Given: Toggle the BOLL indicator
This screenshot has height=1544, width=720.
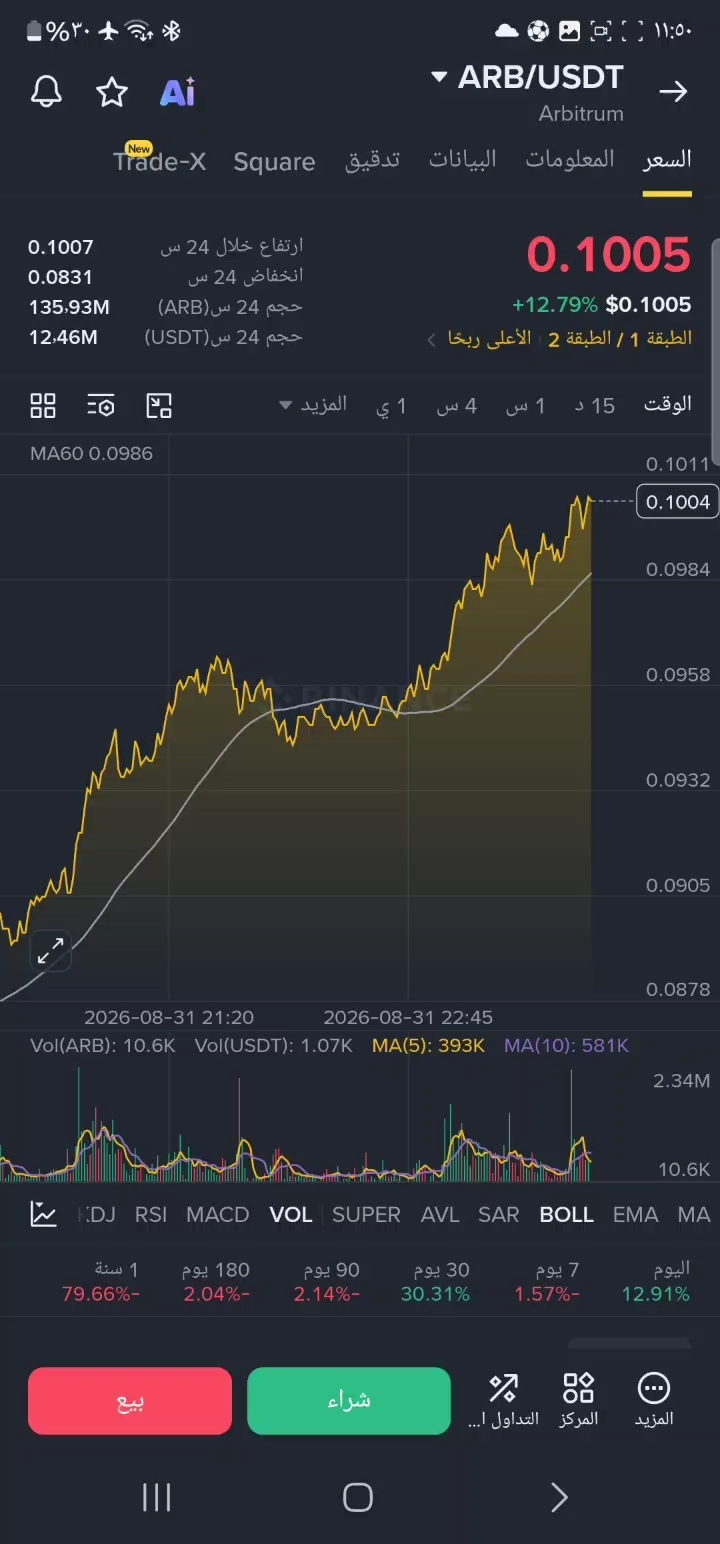Looking at the screenshot, I should (567, 1214).
